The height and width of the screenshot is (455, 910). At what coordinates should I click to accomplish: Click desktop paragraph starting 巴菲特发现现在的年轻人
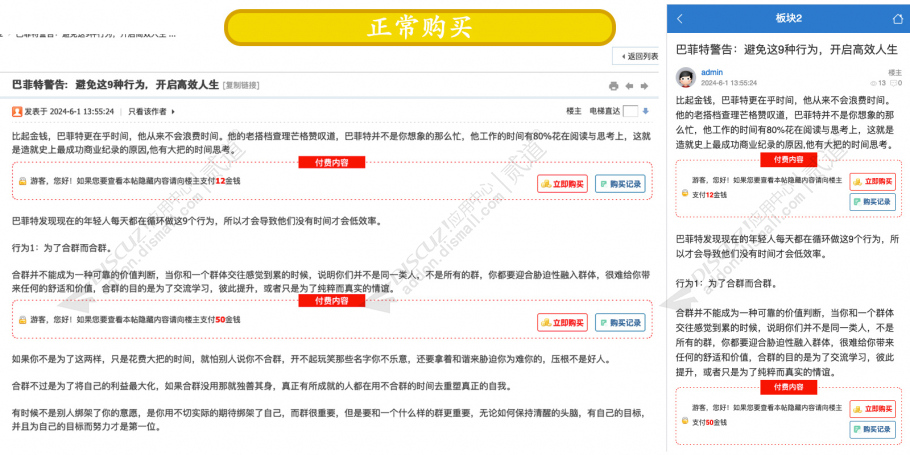(x=197, y=221)
